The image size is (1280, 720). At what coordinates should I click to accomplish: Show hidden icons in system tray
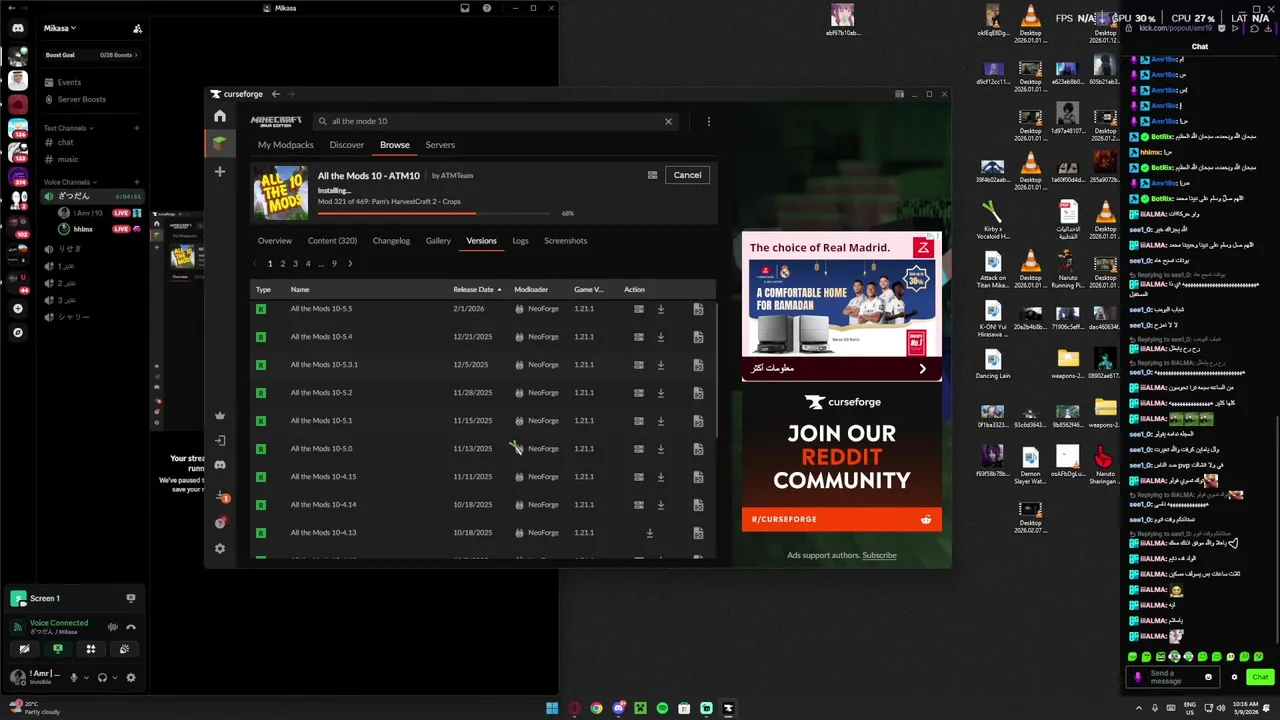pyautogui.click(x=1139, y=708)
